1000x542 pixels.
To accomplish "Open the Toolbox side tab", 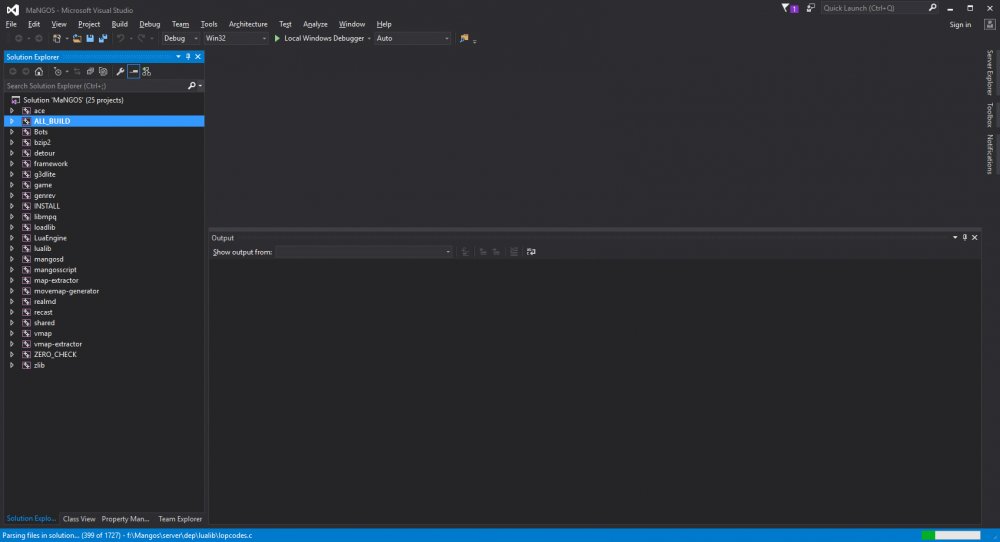I will pos(990,115).
